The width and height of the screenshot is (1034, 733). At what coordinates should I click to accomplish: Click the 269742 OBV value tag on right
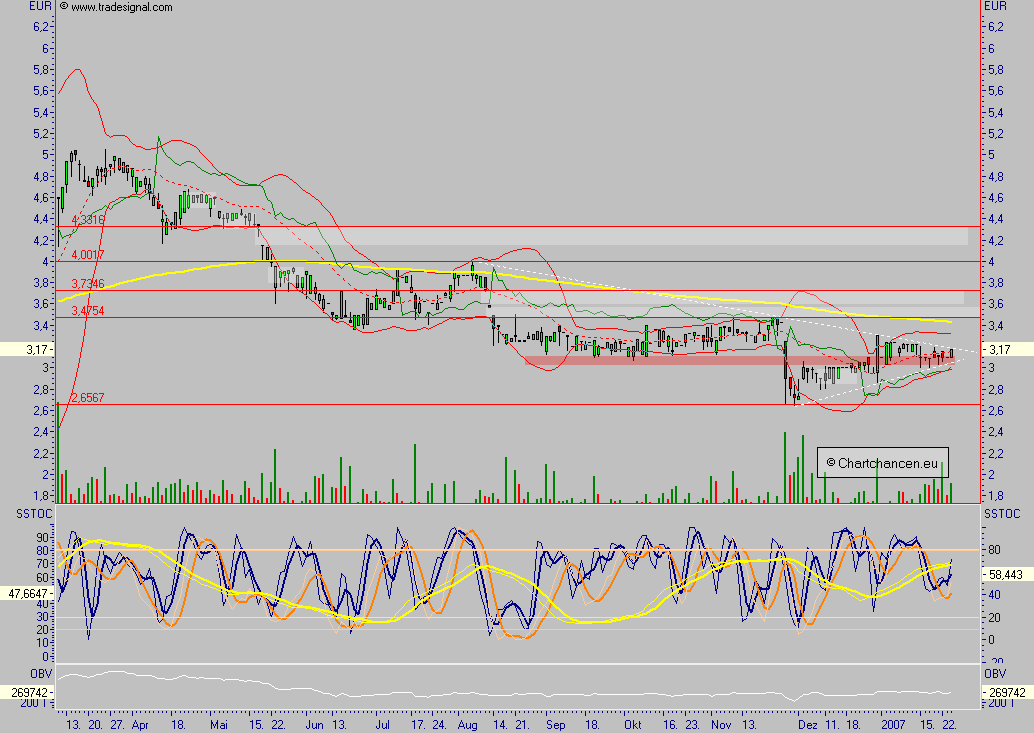click(x=1007, y=693)
